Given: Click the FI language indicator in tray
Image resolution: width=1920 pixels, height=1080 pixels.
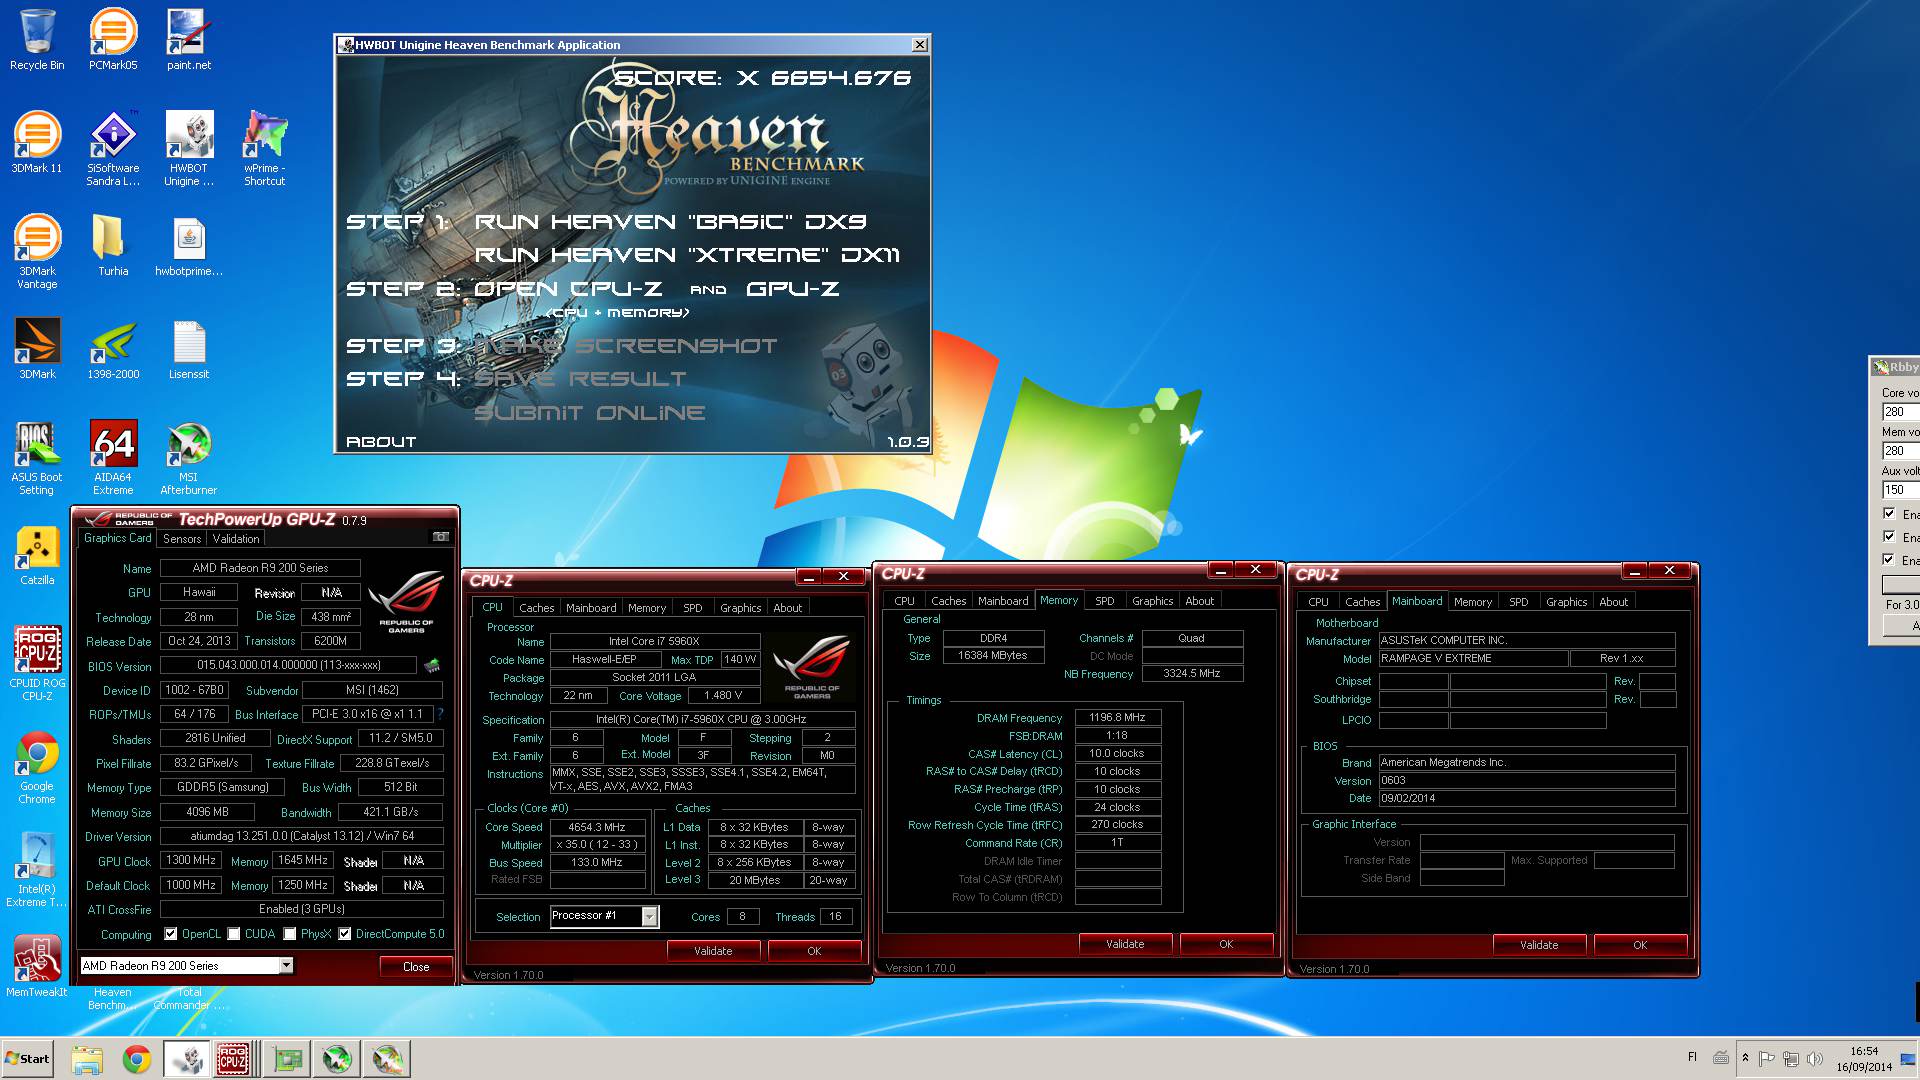Looking at the screenshot, I should point(1692,1057).
